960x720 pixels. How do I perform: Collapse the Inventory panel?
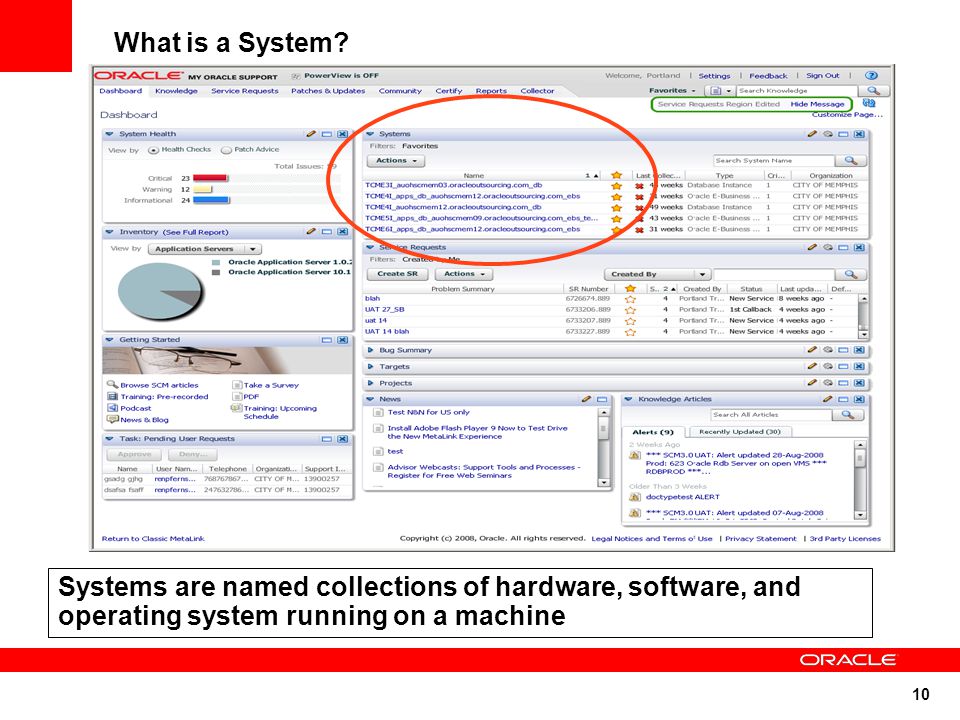(109, 232)
